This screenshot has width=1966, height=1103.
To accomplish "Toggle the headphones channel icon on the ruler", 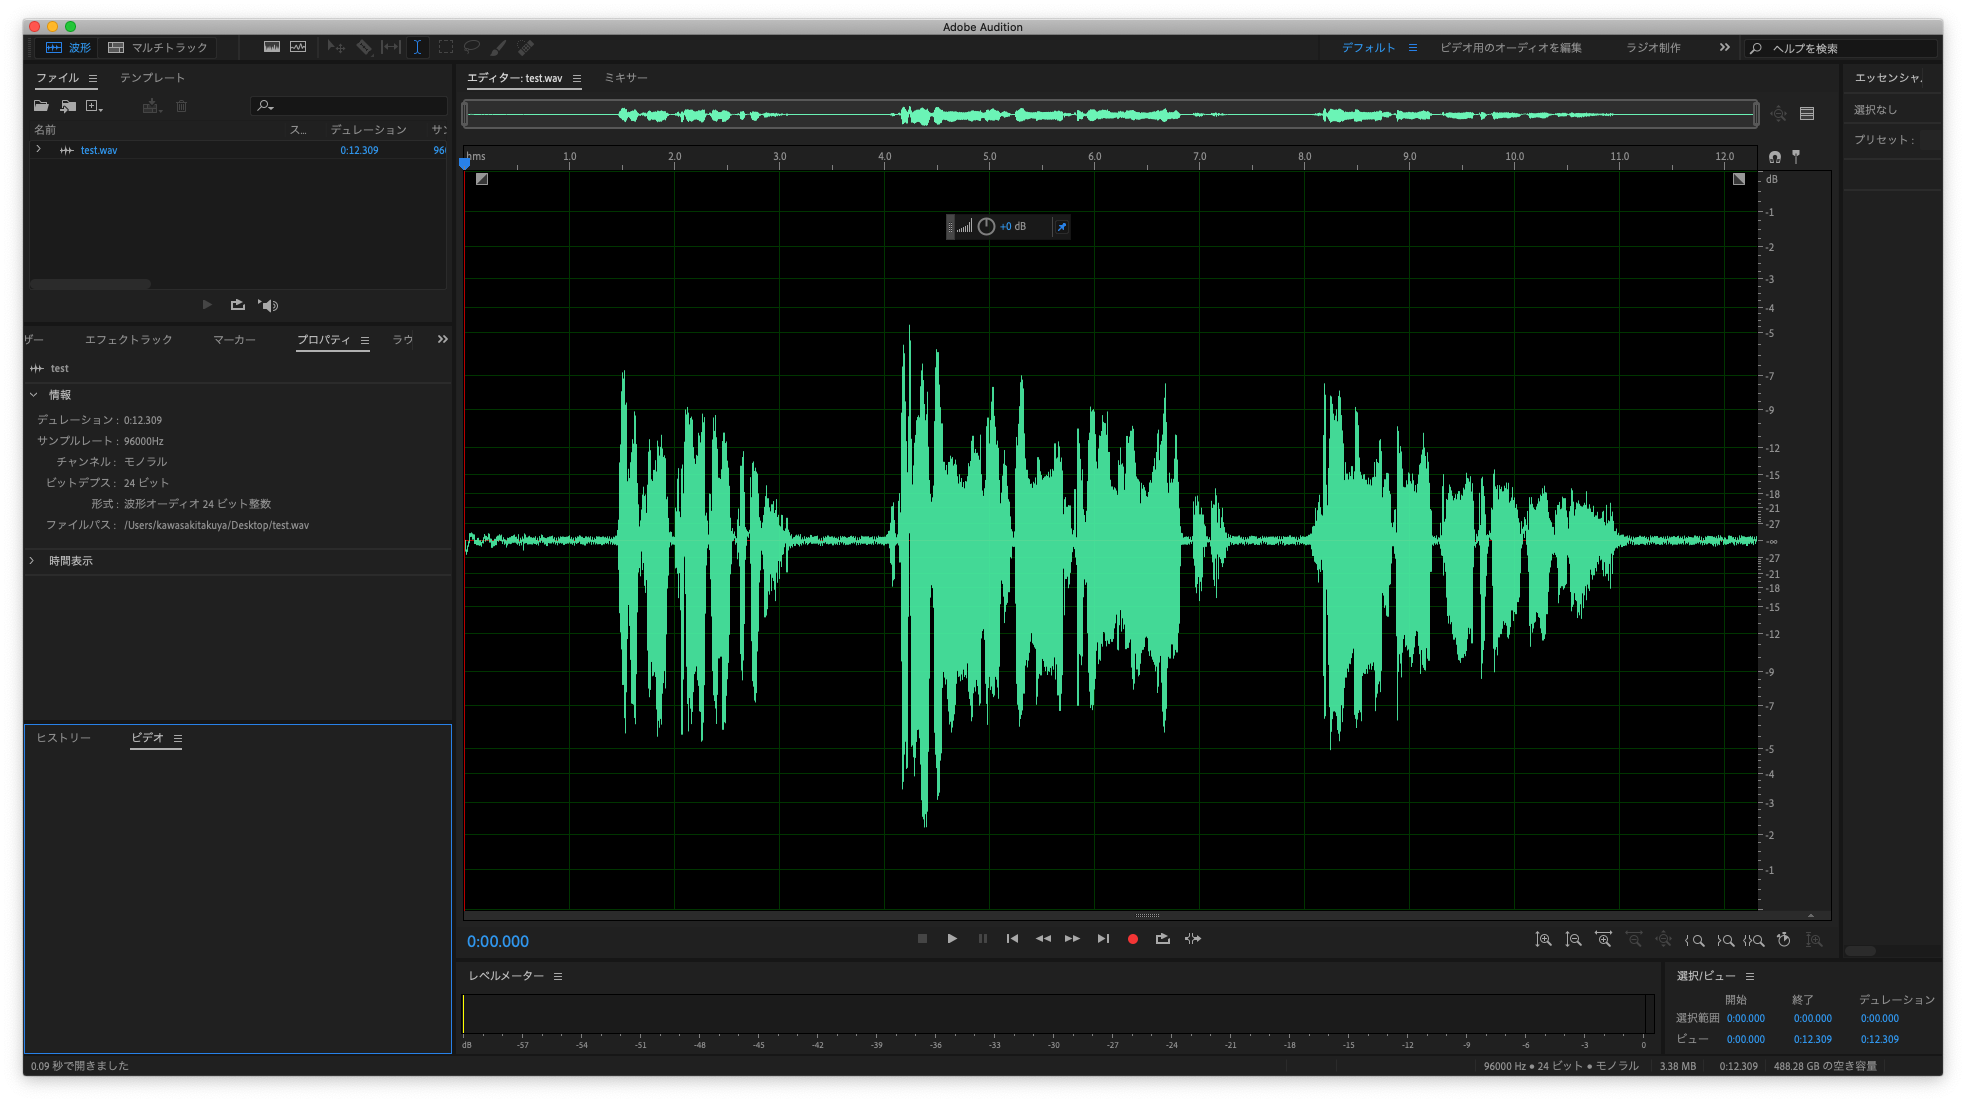I will pyautogui.click(x=1775, y=157).
